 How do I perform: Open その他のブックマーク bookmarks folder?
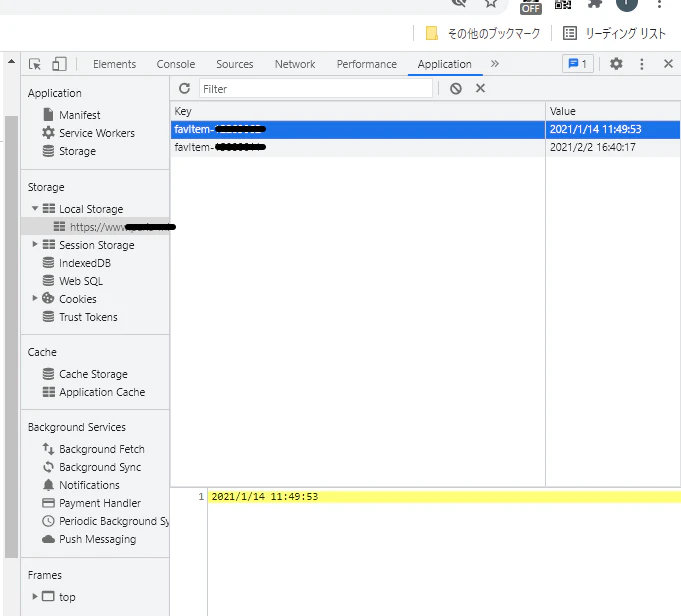pos(483,33)
